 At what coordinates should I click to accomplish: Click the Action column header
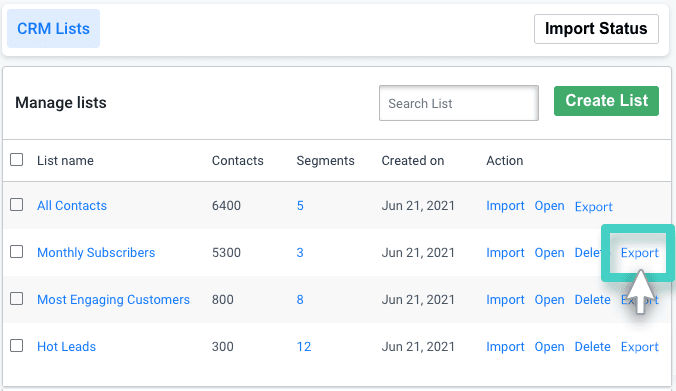[x=505, y=161]
